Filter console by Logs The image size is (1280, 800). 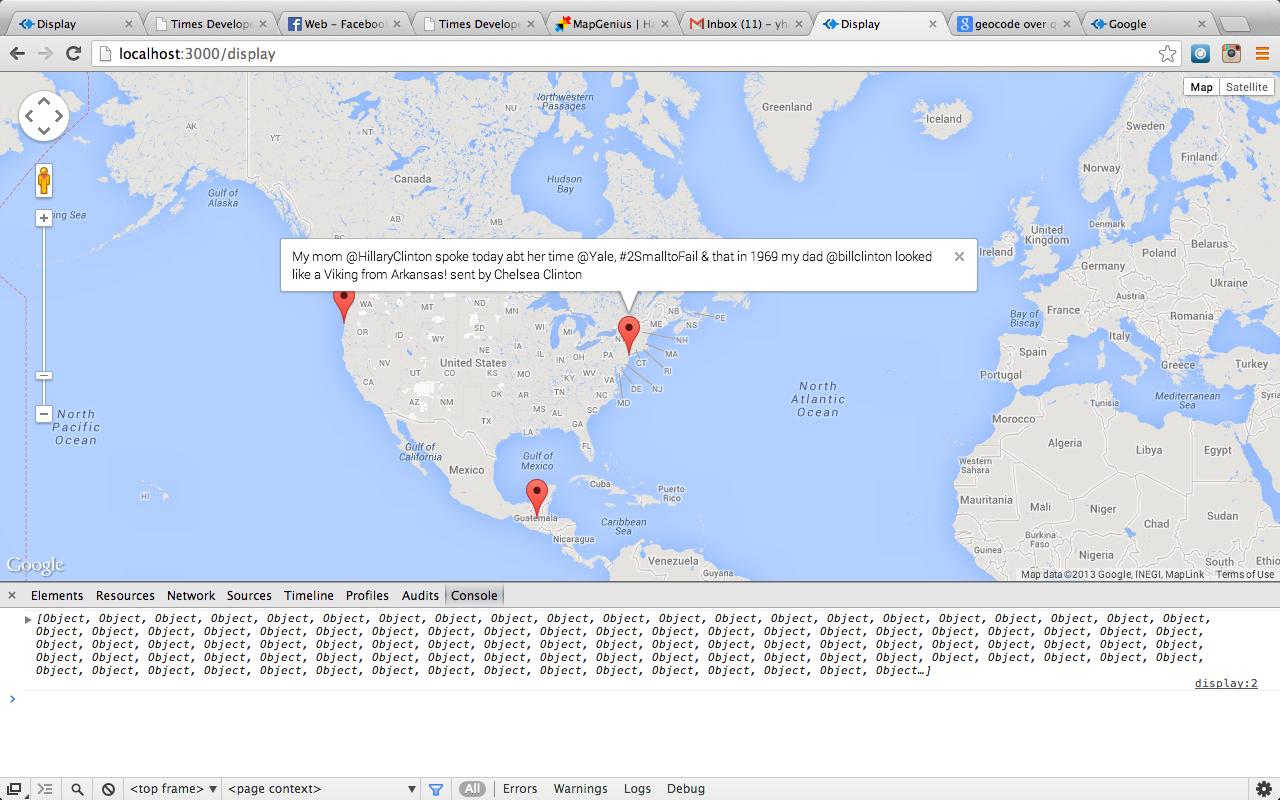tap(637, 789)
